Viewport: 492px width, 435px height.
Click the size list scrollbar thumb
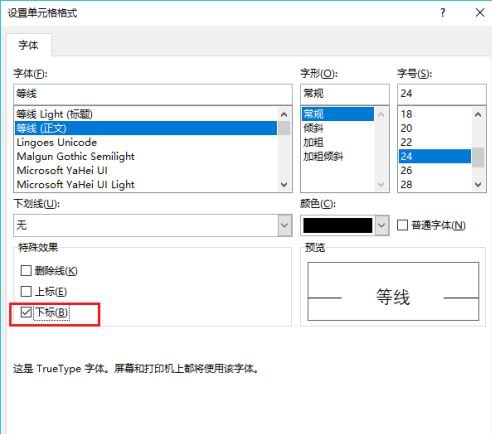tap(478, 157)
